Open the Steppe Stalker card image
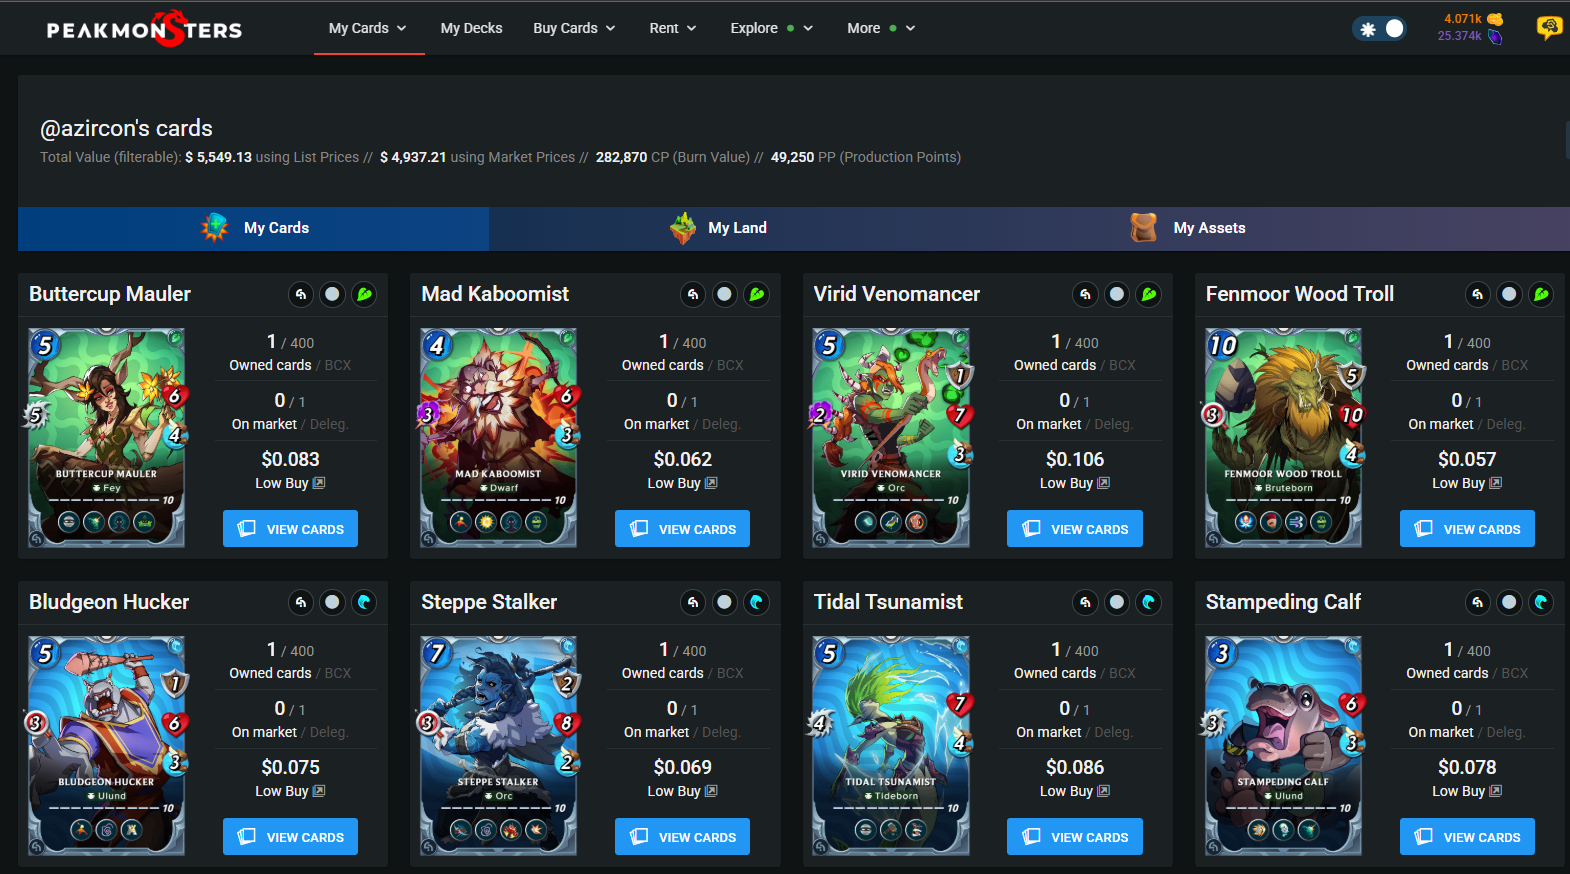Viewport: 1570px width, 874px height. (499, 745)
